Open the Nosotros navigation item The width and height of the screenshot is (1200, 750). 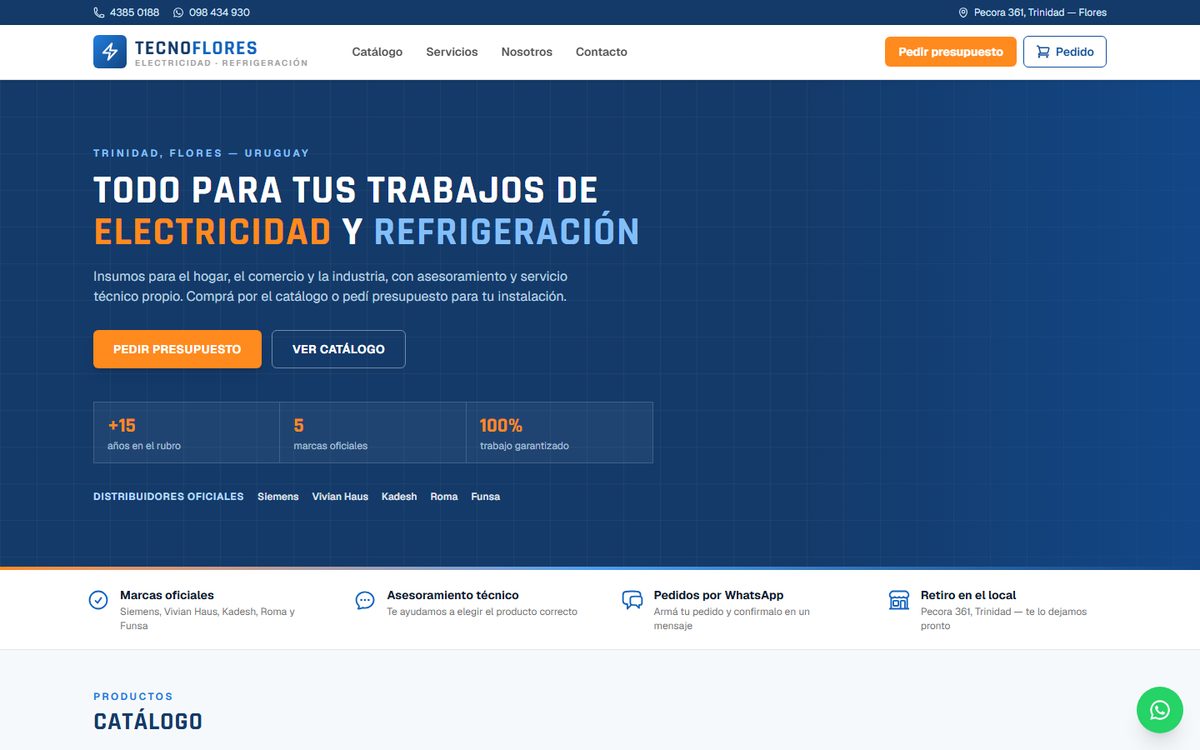coord(527,52)
